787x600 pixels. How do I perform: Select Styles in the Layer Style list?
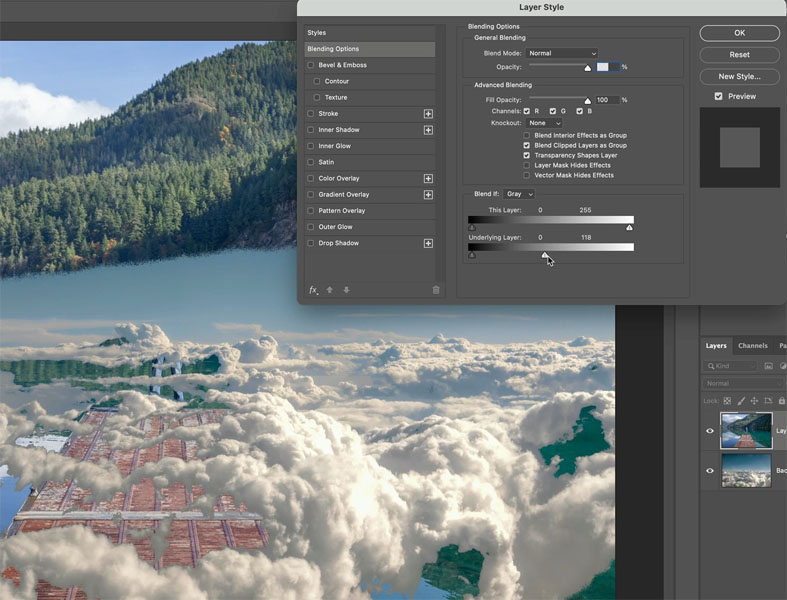click(x=369, y=33)
